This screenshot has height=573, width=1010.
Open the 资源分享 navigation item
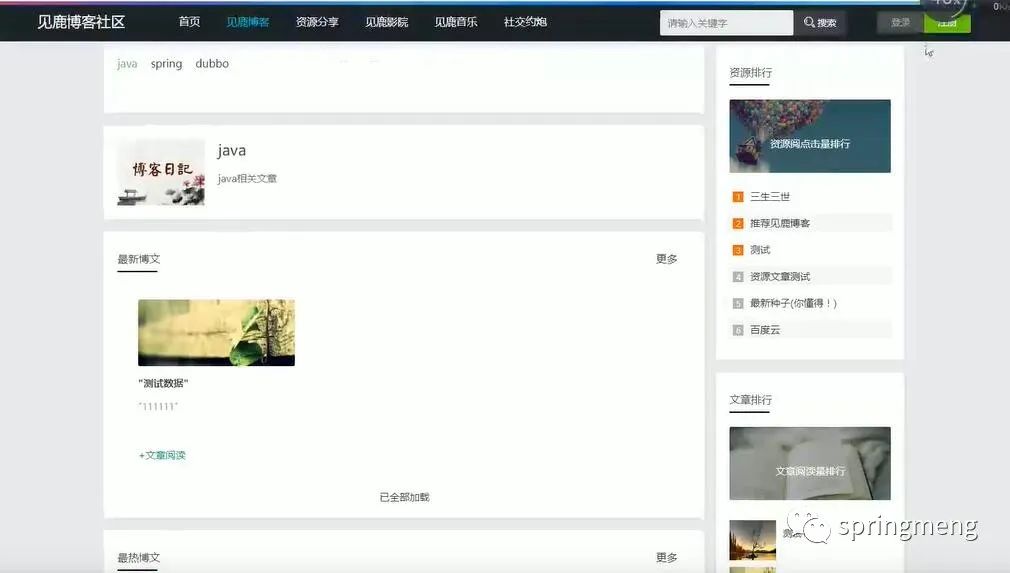pyautogui.click(x=317, y=22)
